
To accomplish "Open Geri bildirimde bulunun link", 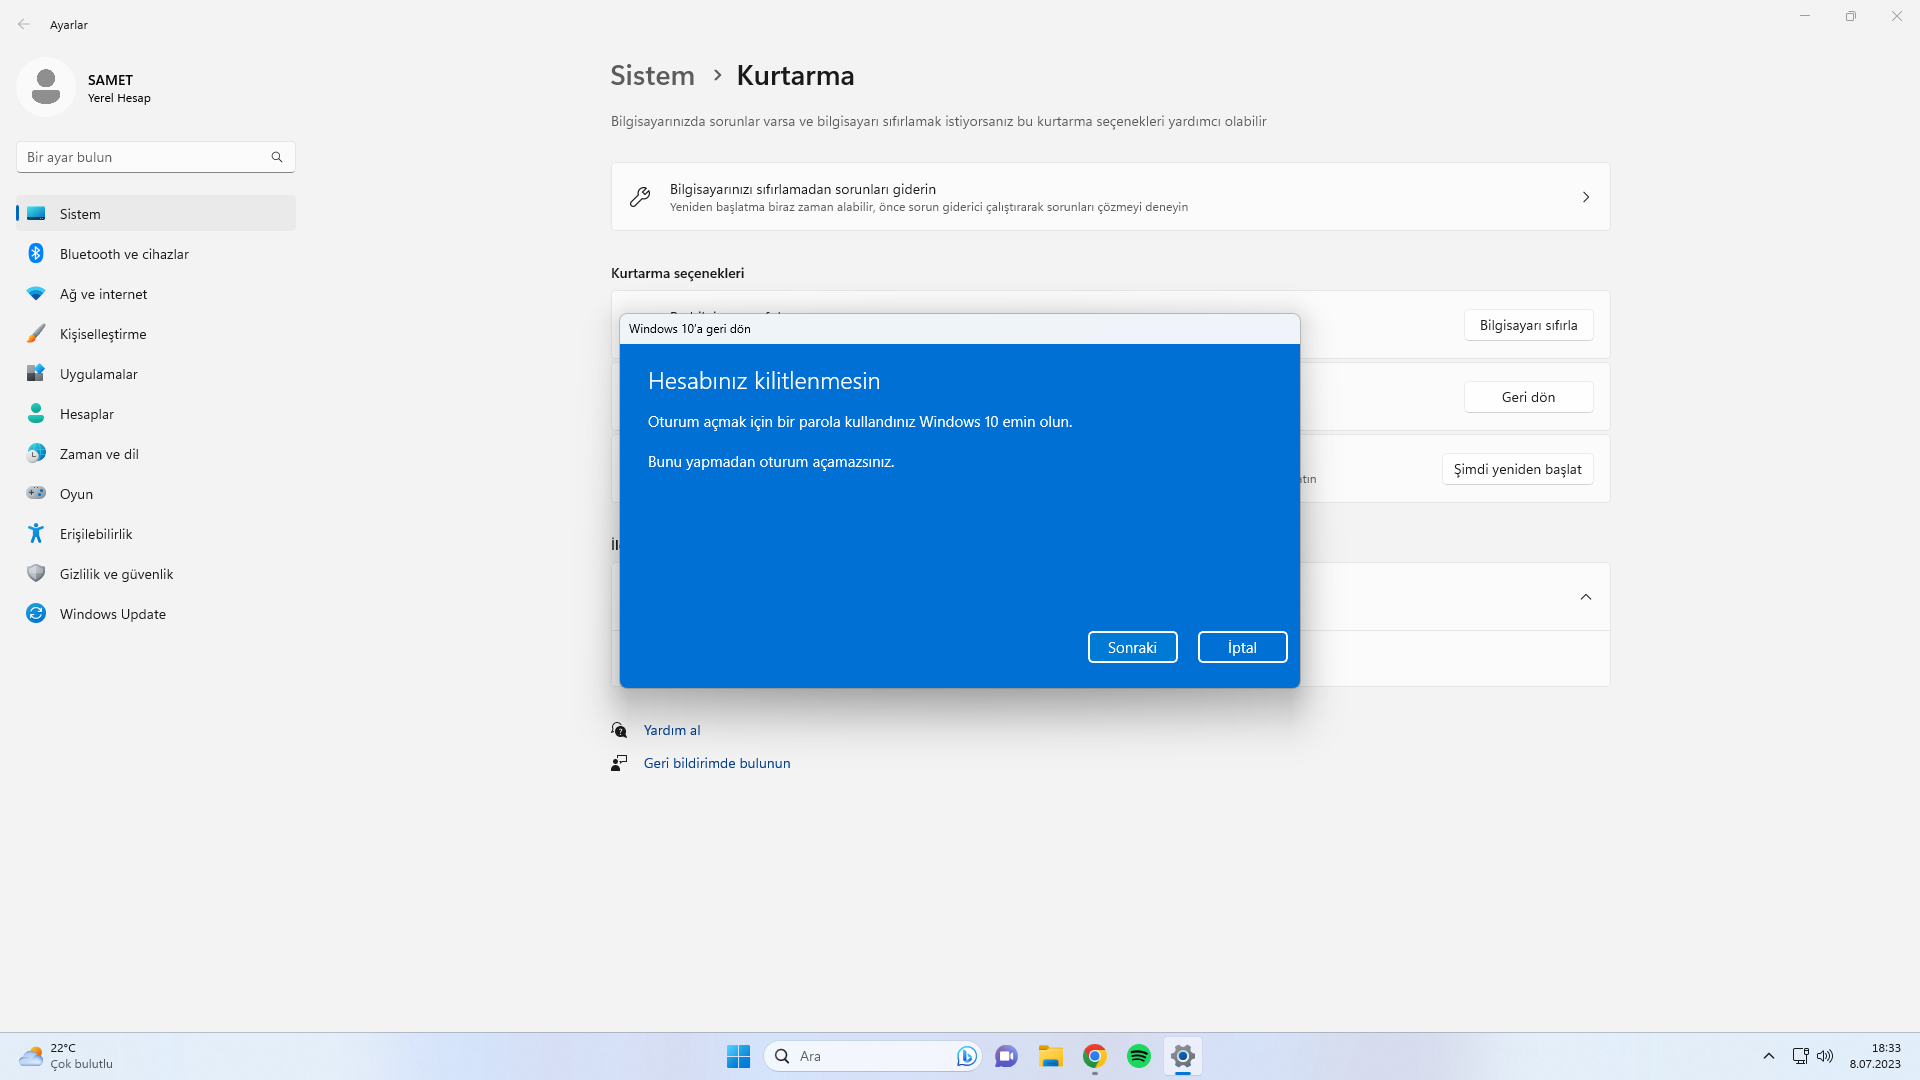I will click(x=716, y=763).
